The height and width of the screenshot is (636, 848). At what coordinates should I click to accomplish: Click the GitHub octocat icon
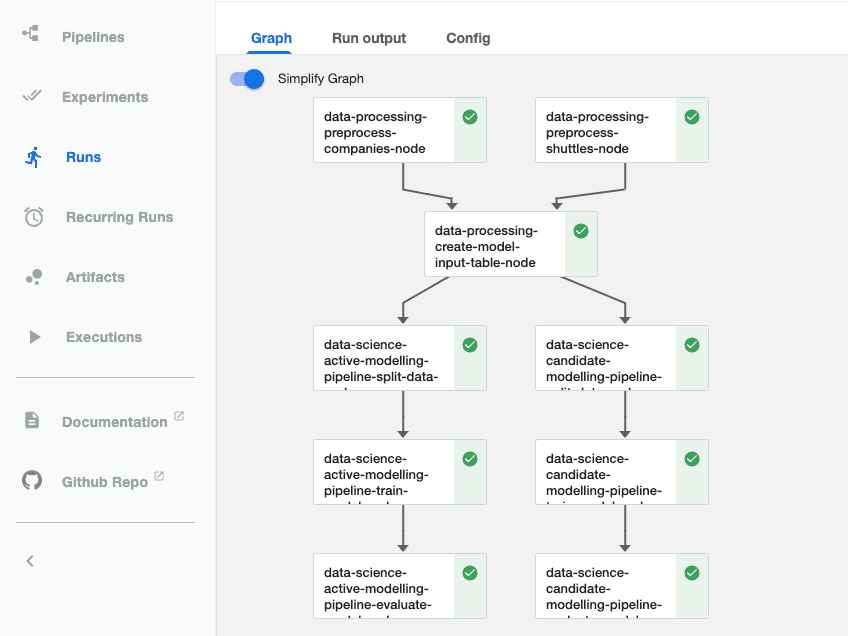click(x=32, y=480)
